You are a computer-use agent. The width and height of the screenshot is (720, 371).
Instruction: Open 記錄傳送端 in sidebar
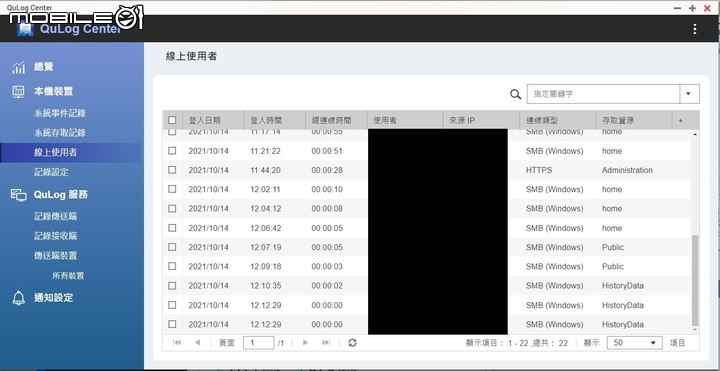[x=55, y=216]
